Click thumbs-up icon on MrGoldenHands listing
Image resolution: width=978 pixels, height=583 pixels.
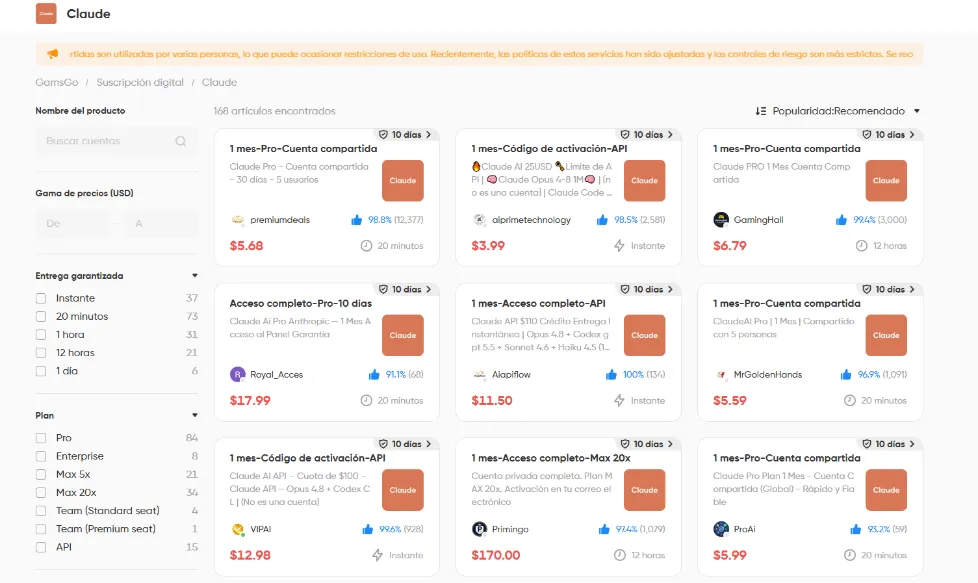tap(846, 374)
